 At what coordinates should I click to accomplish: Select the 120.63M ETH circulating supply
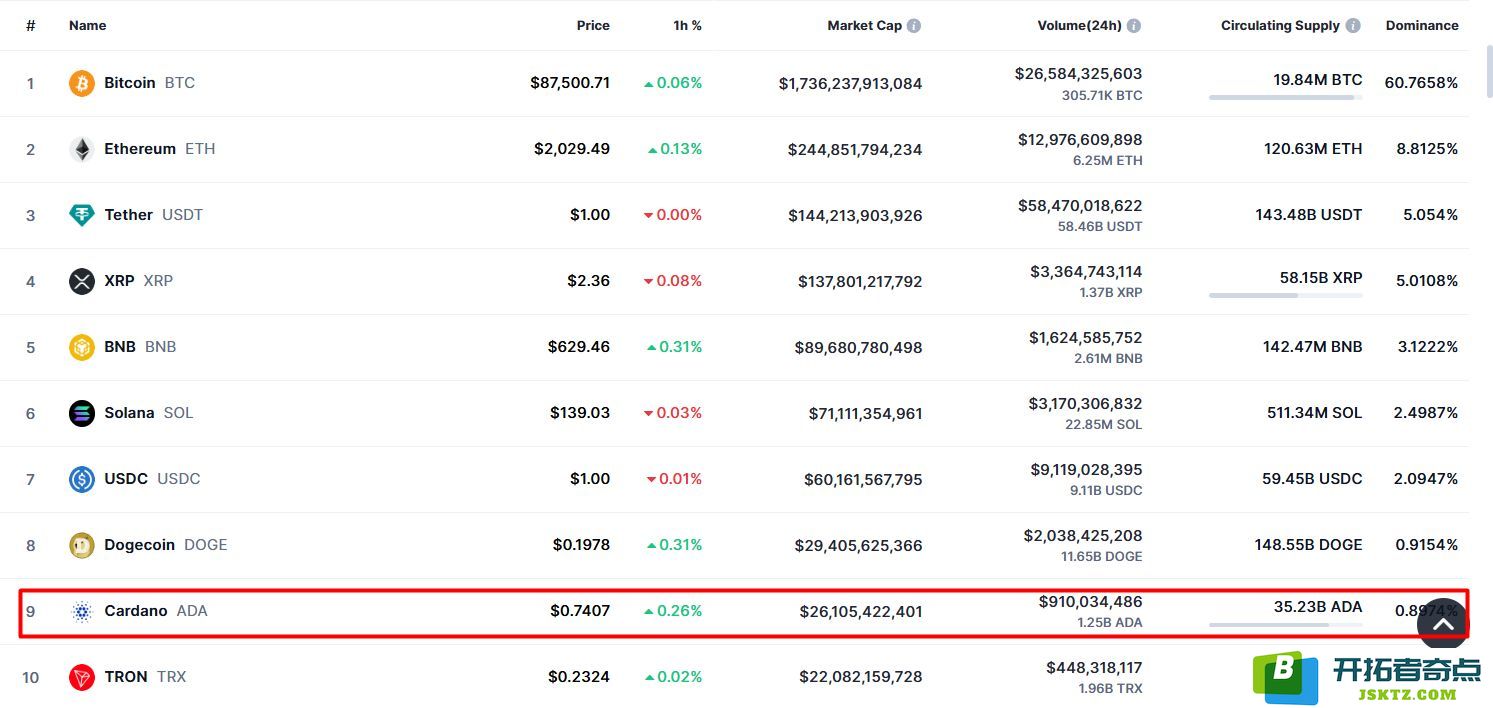coord(1313,149)
